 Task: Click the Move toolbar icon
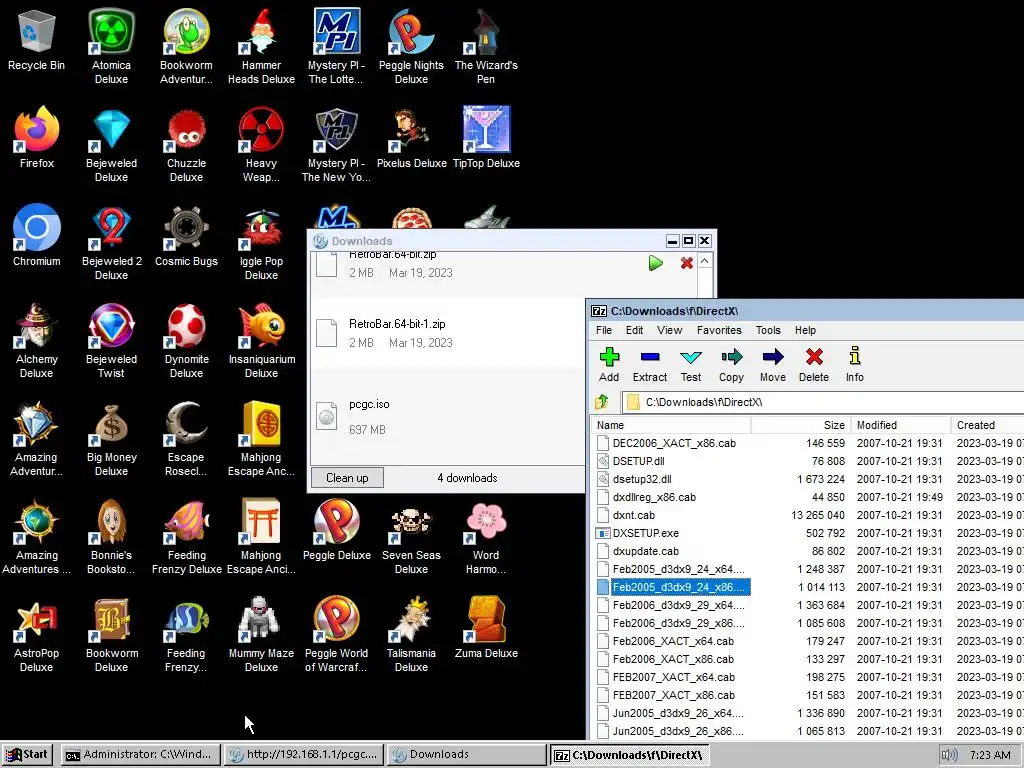pos(773,365)
